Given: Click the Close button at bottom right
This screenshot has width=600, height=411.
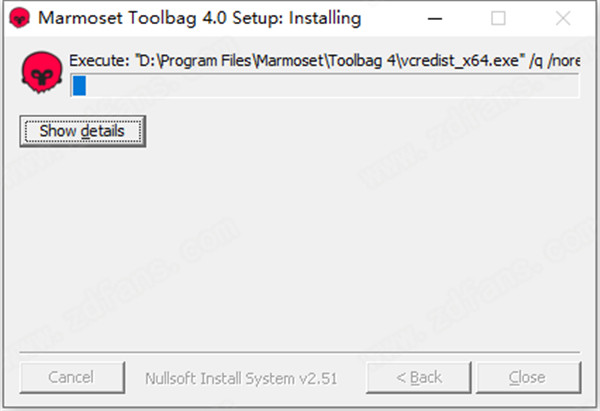Looking at the screenshot, I should click(526, 377).
